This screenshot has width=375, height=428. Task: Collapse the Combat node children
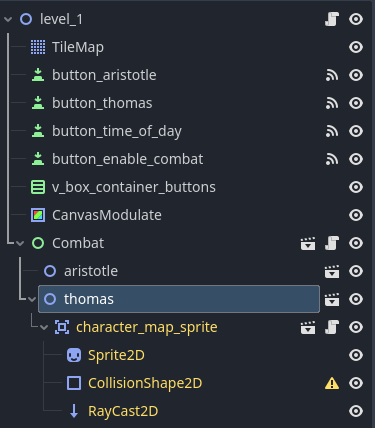tap(20, 243)
